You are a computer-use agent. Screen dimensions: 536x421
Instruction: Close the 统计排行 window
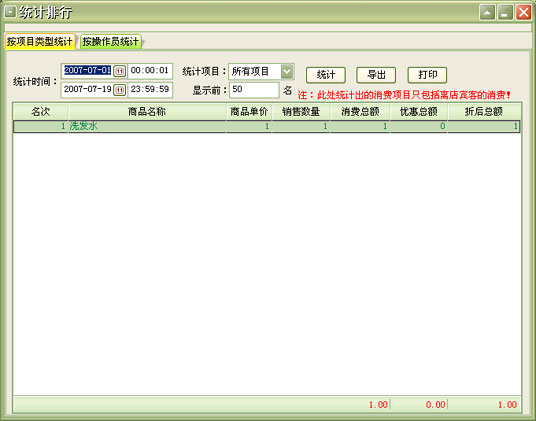524,13
